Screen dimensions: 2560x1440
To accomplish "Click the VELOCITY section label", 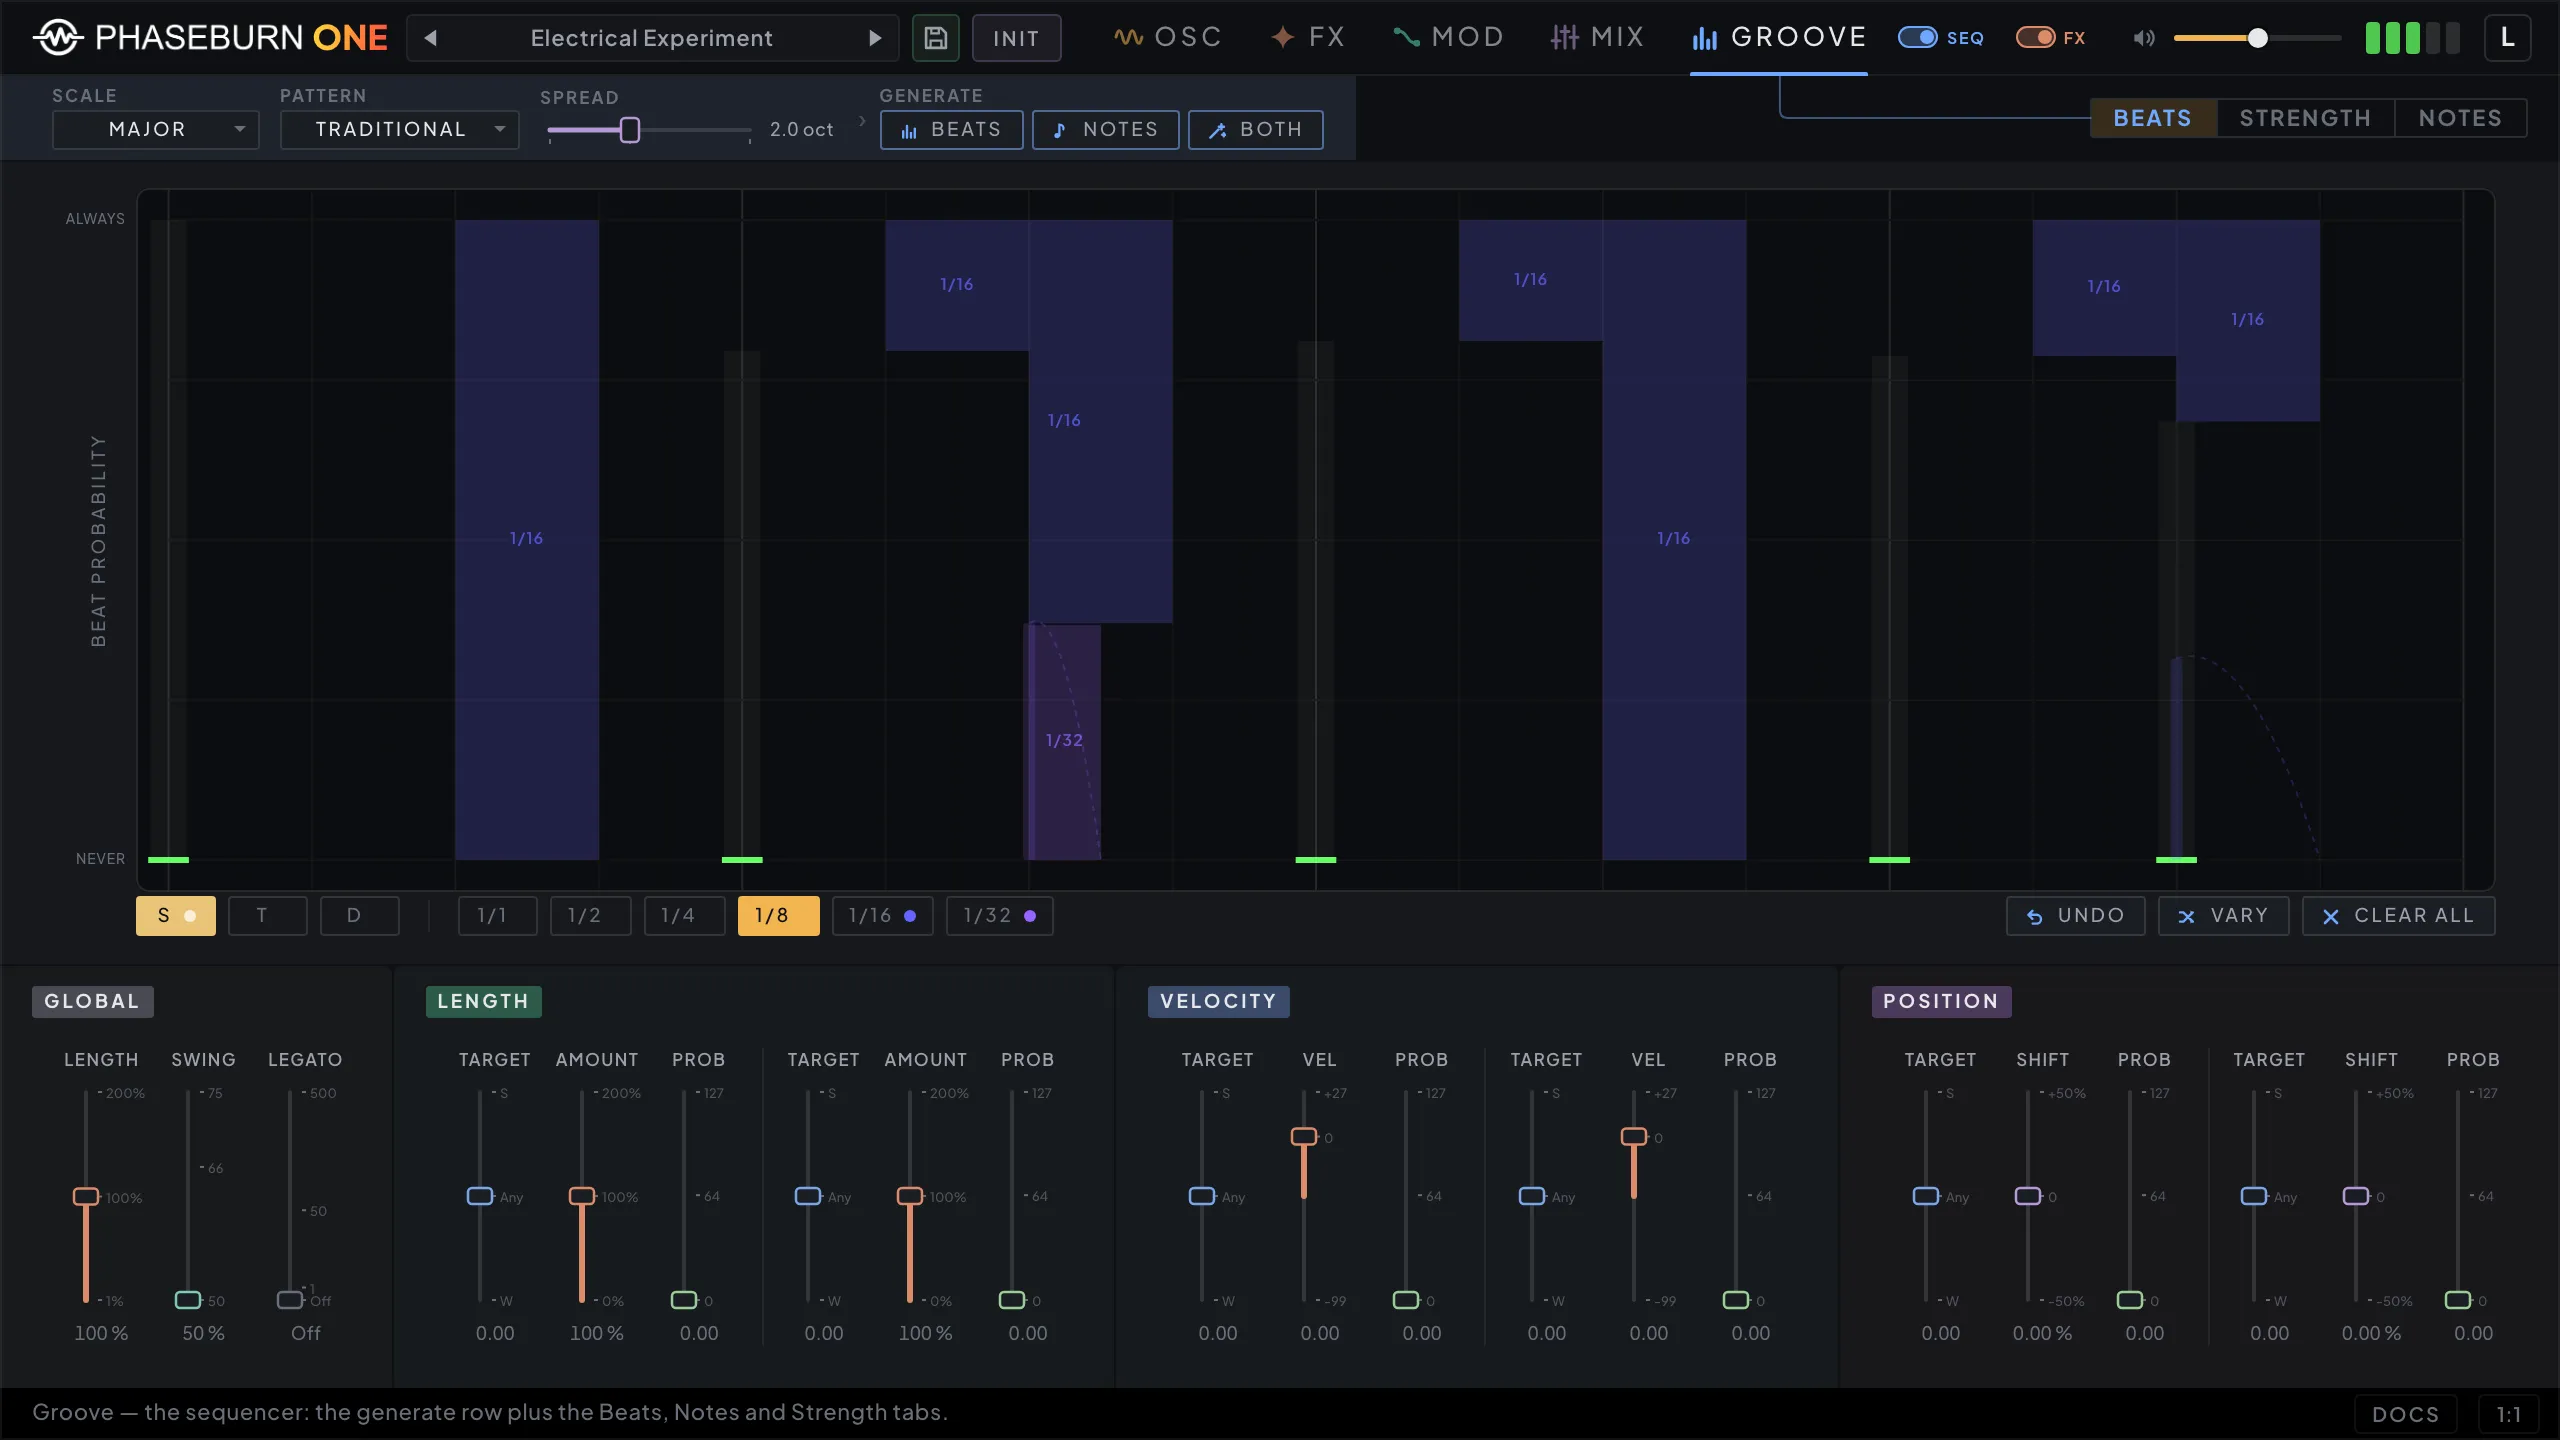I will pos(1218,1002).
